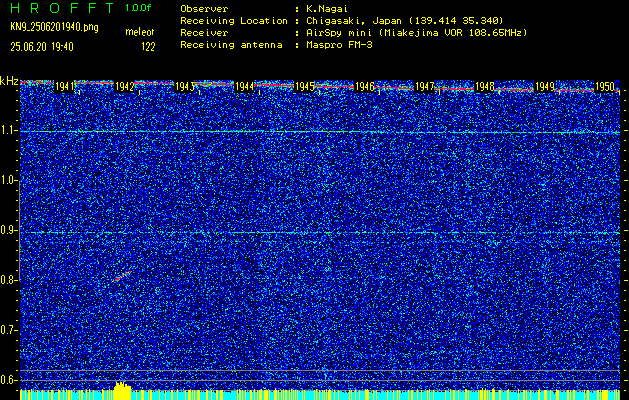Click the 1946 time marker
Screen dimensions: 629x400
[365, 86]
